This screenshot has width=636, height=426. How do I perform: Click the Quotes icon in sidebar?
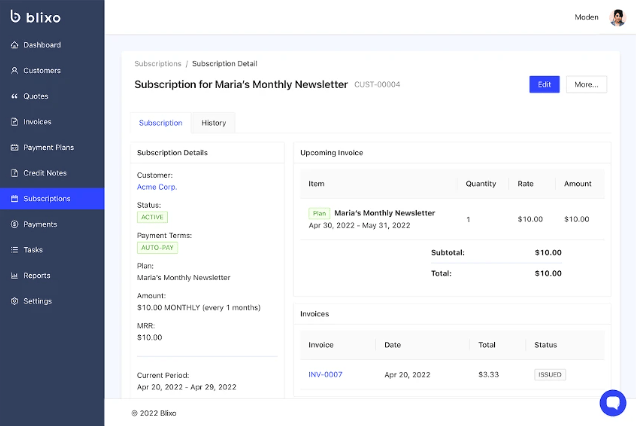[x=14, y=96]
